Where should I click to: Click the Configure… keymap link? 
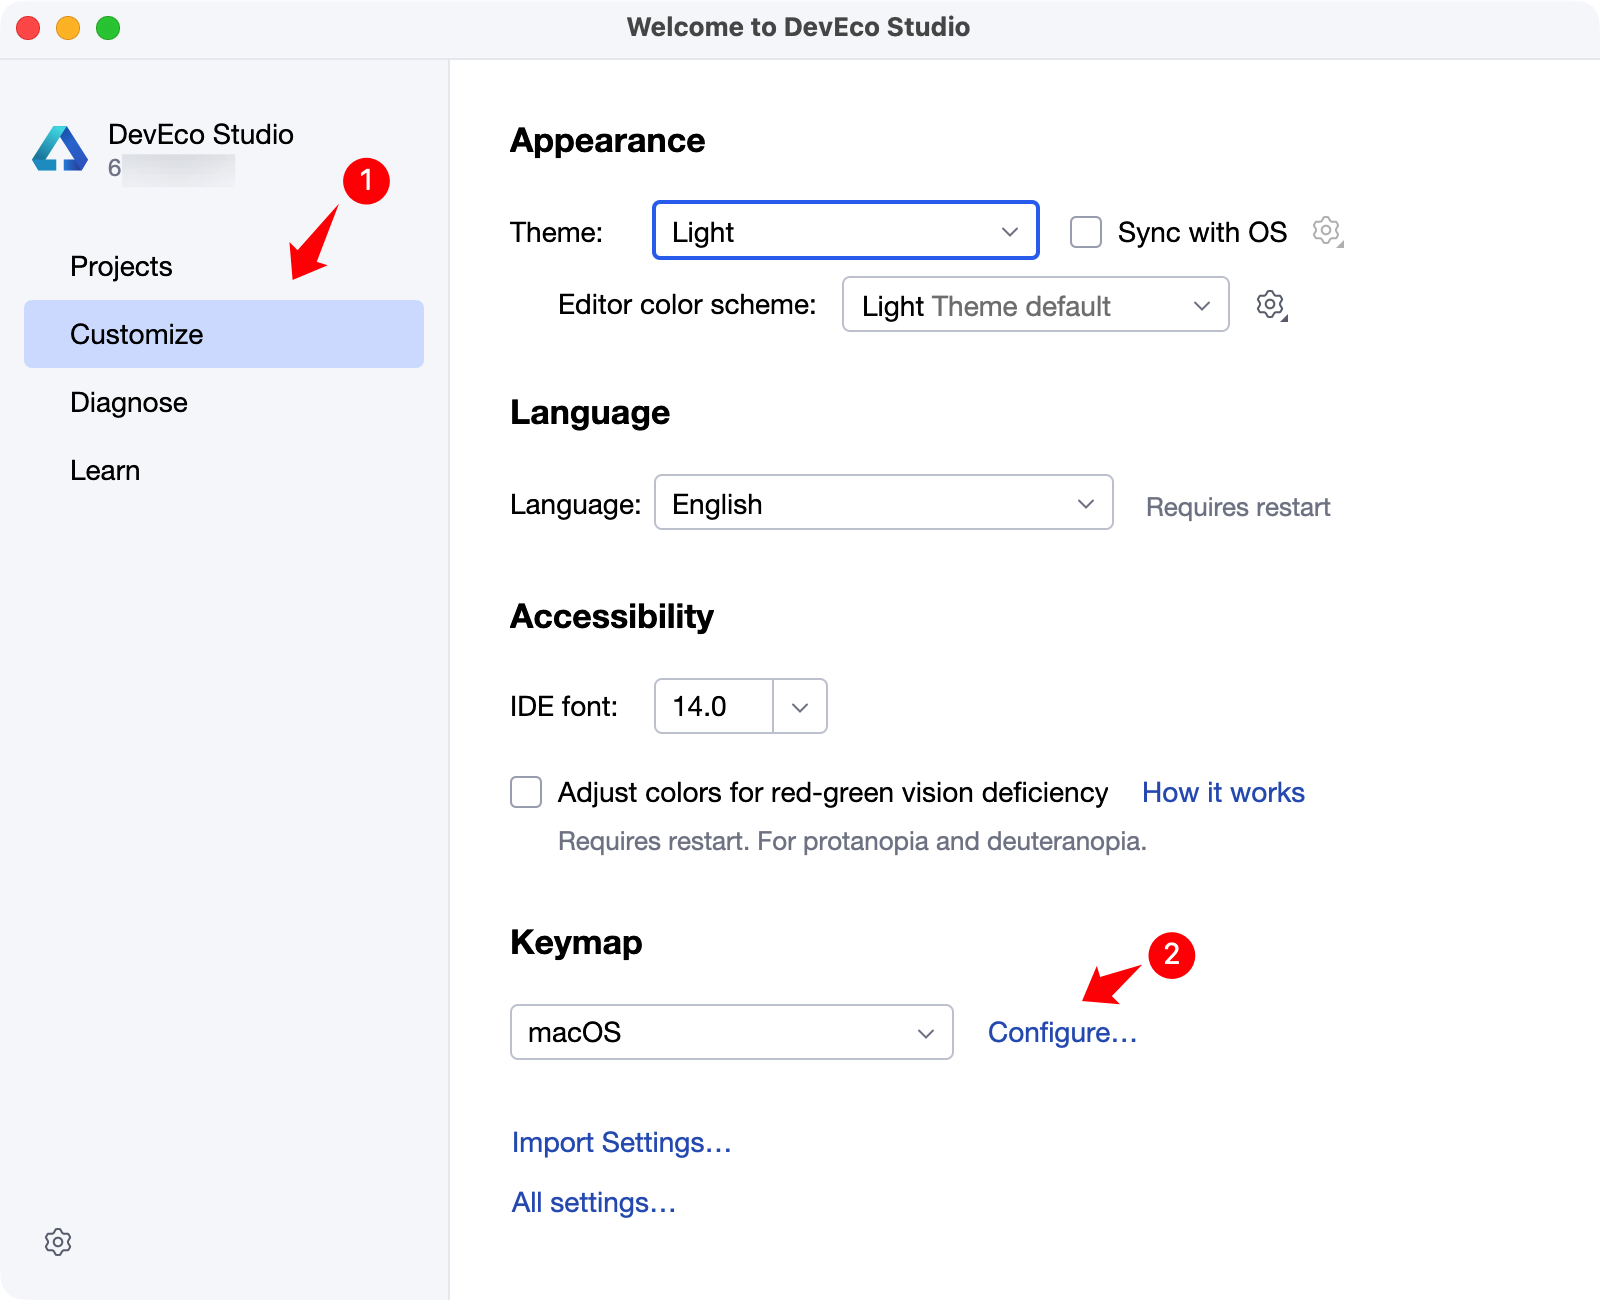coord(1063,1032)
